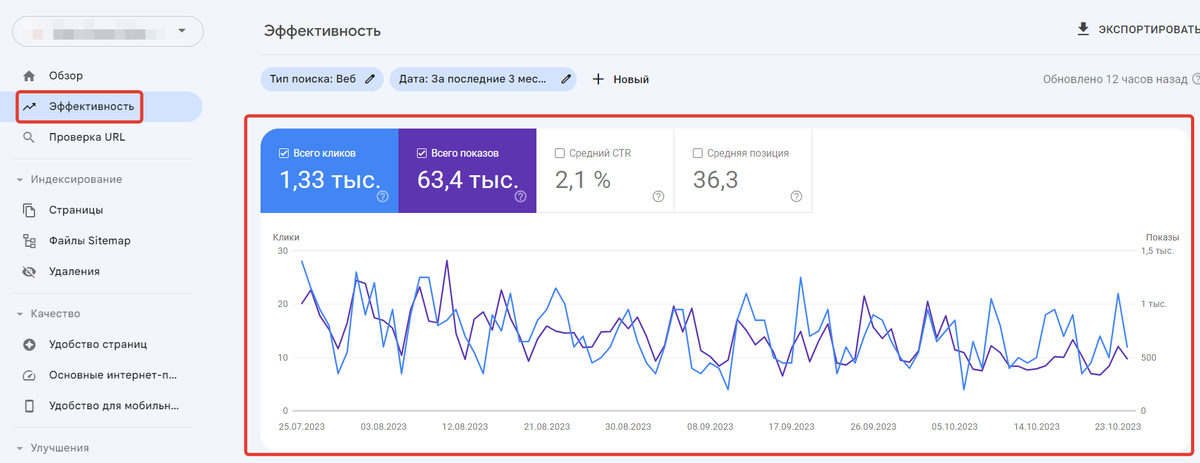1200x463 pixels.
Task: Click the Показы axis label
Action: tap(1162, 237)
